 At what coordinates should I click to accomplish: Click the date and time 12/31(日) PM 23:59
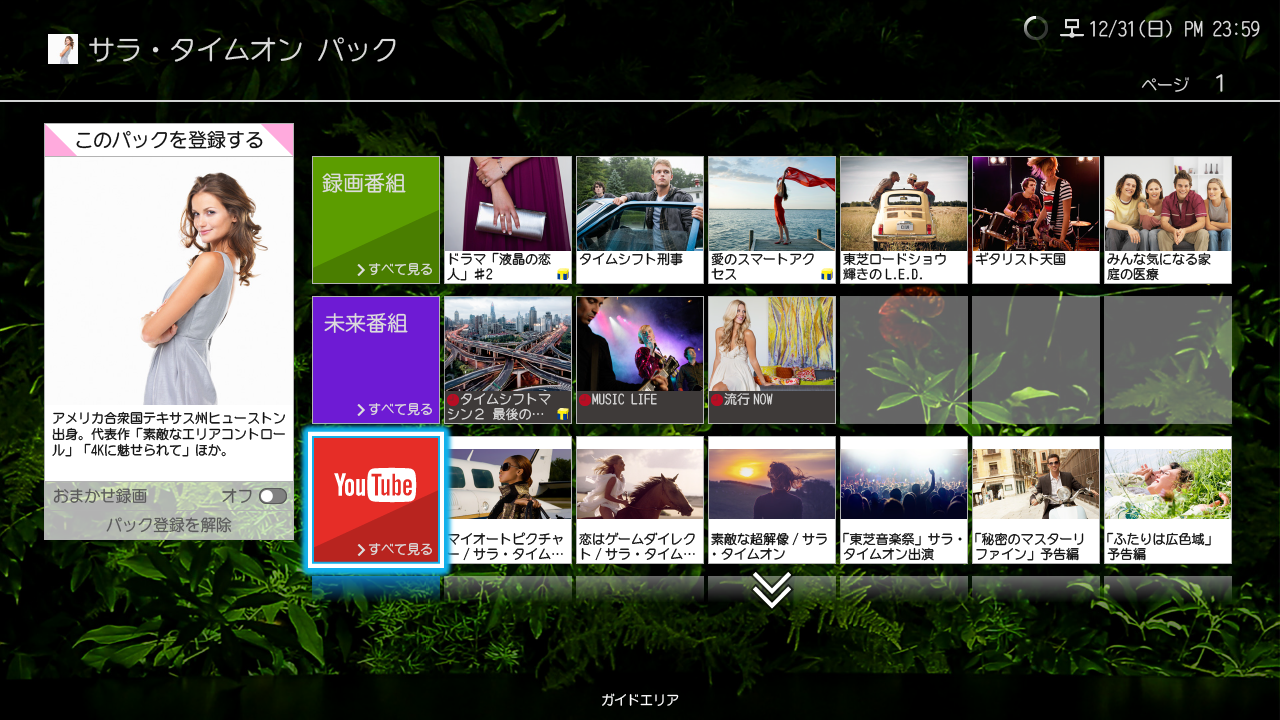coord(1174,29)
